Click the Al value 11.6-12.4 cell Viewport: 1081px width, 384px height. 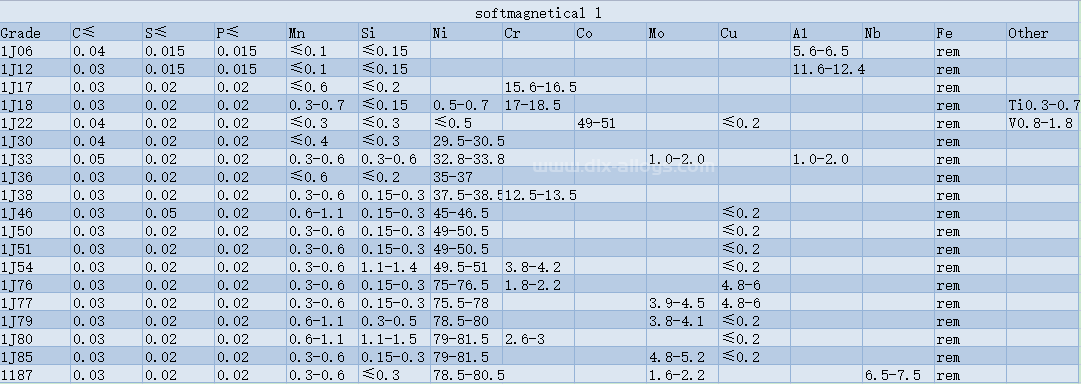[x=826, y=69]
